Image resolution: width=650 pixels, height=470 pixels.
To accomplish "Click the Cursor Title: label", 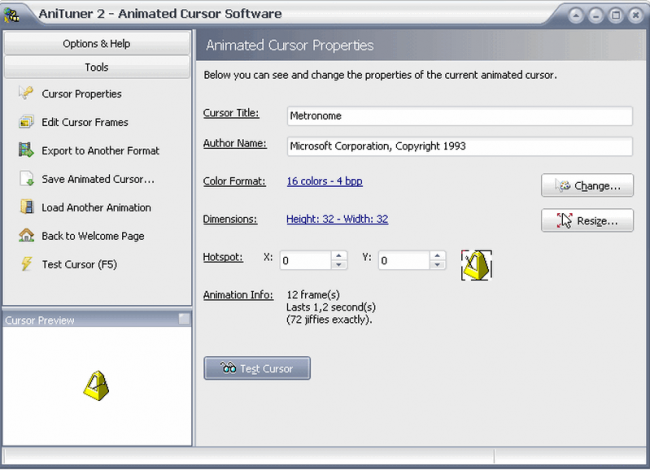I will click(231, 113).
